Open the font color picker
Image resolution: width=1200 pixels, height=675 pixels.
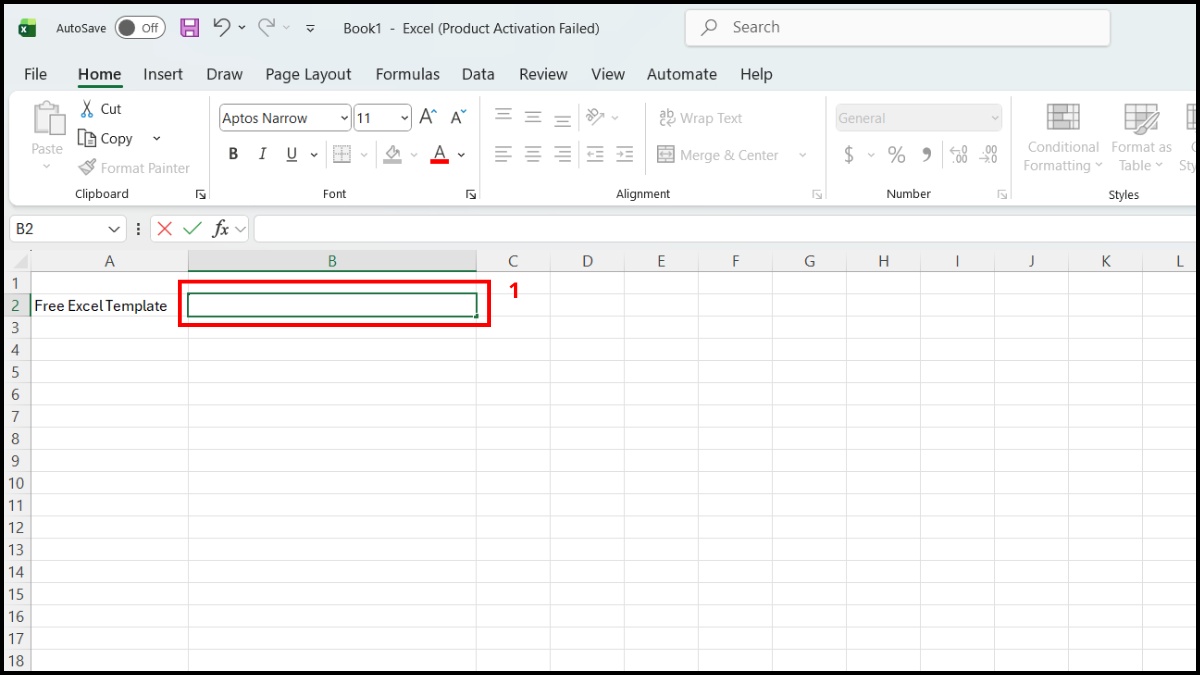(460, 155)
